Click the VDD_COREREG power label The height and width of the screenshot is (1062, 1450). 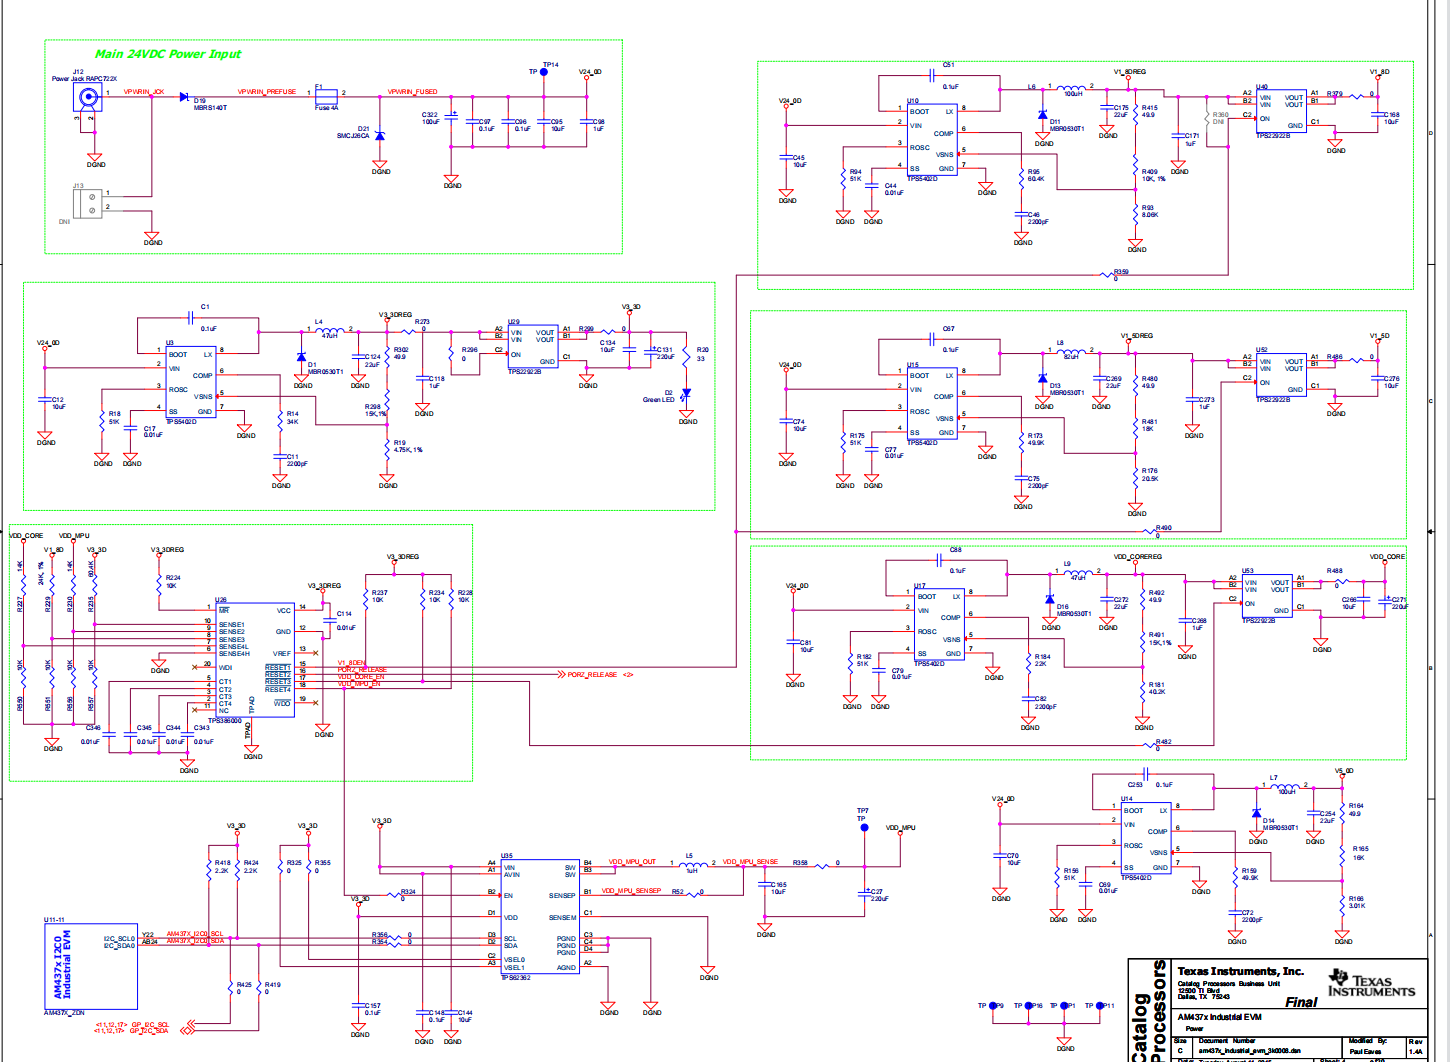pyautogui.click(x=1138, y=557)
